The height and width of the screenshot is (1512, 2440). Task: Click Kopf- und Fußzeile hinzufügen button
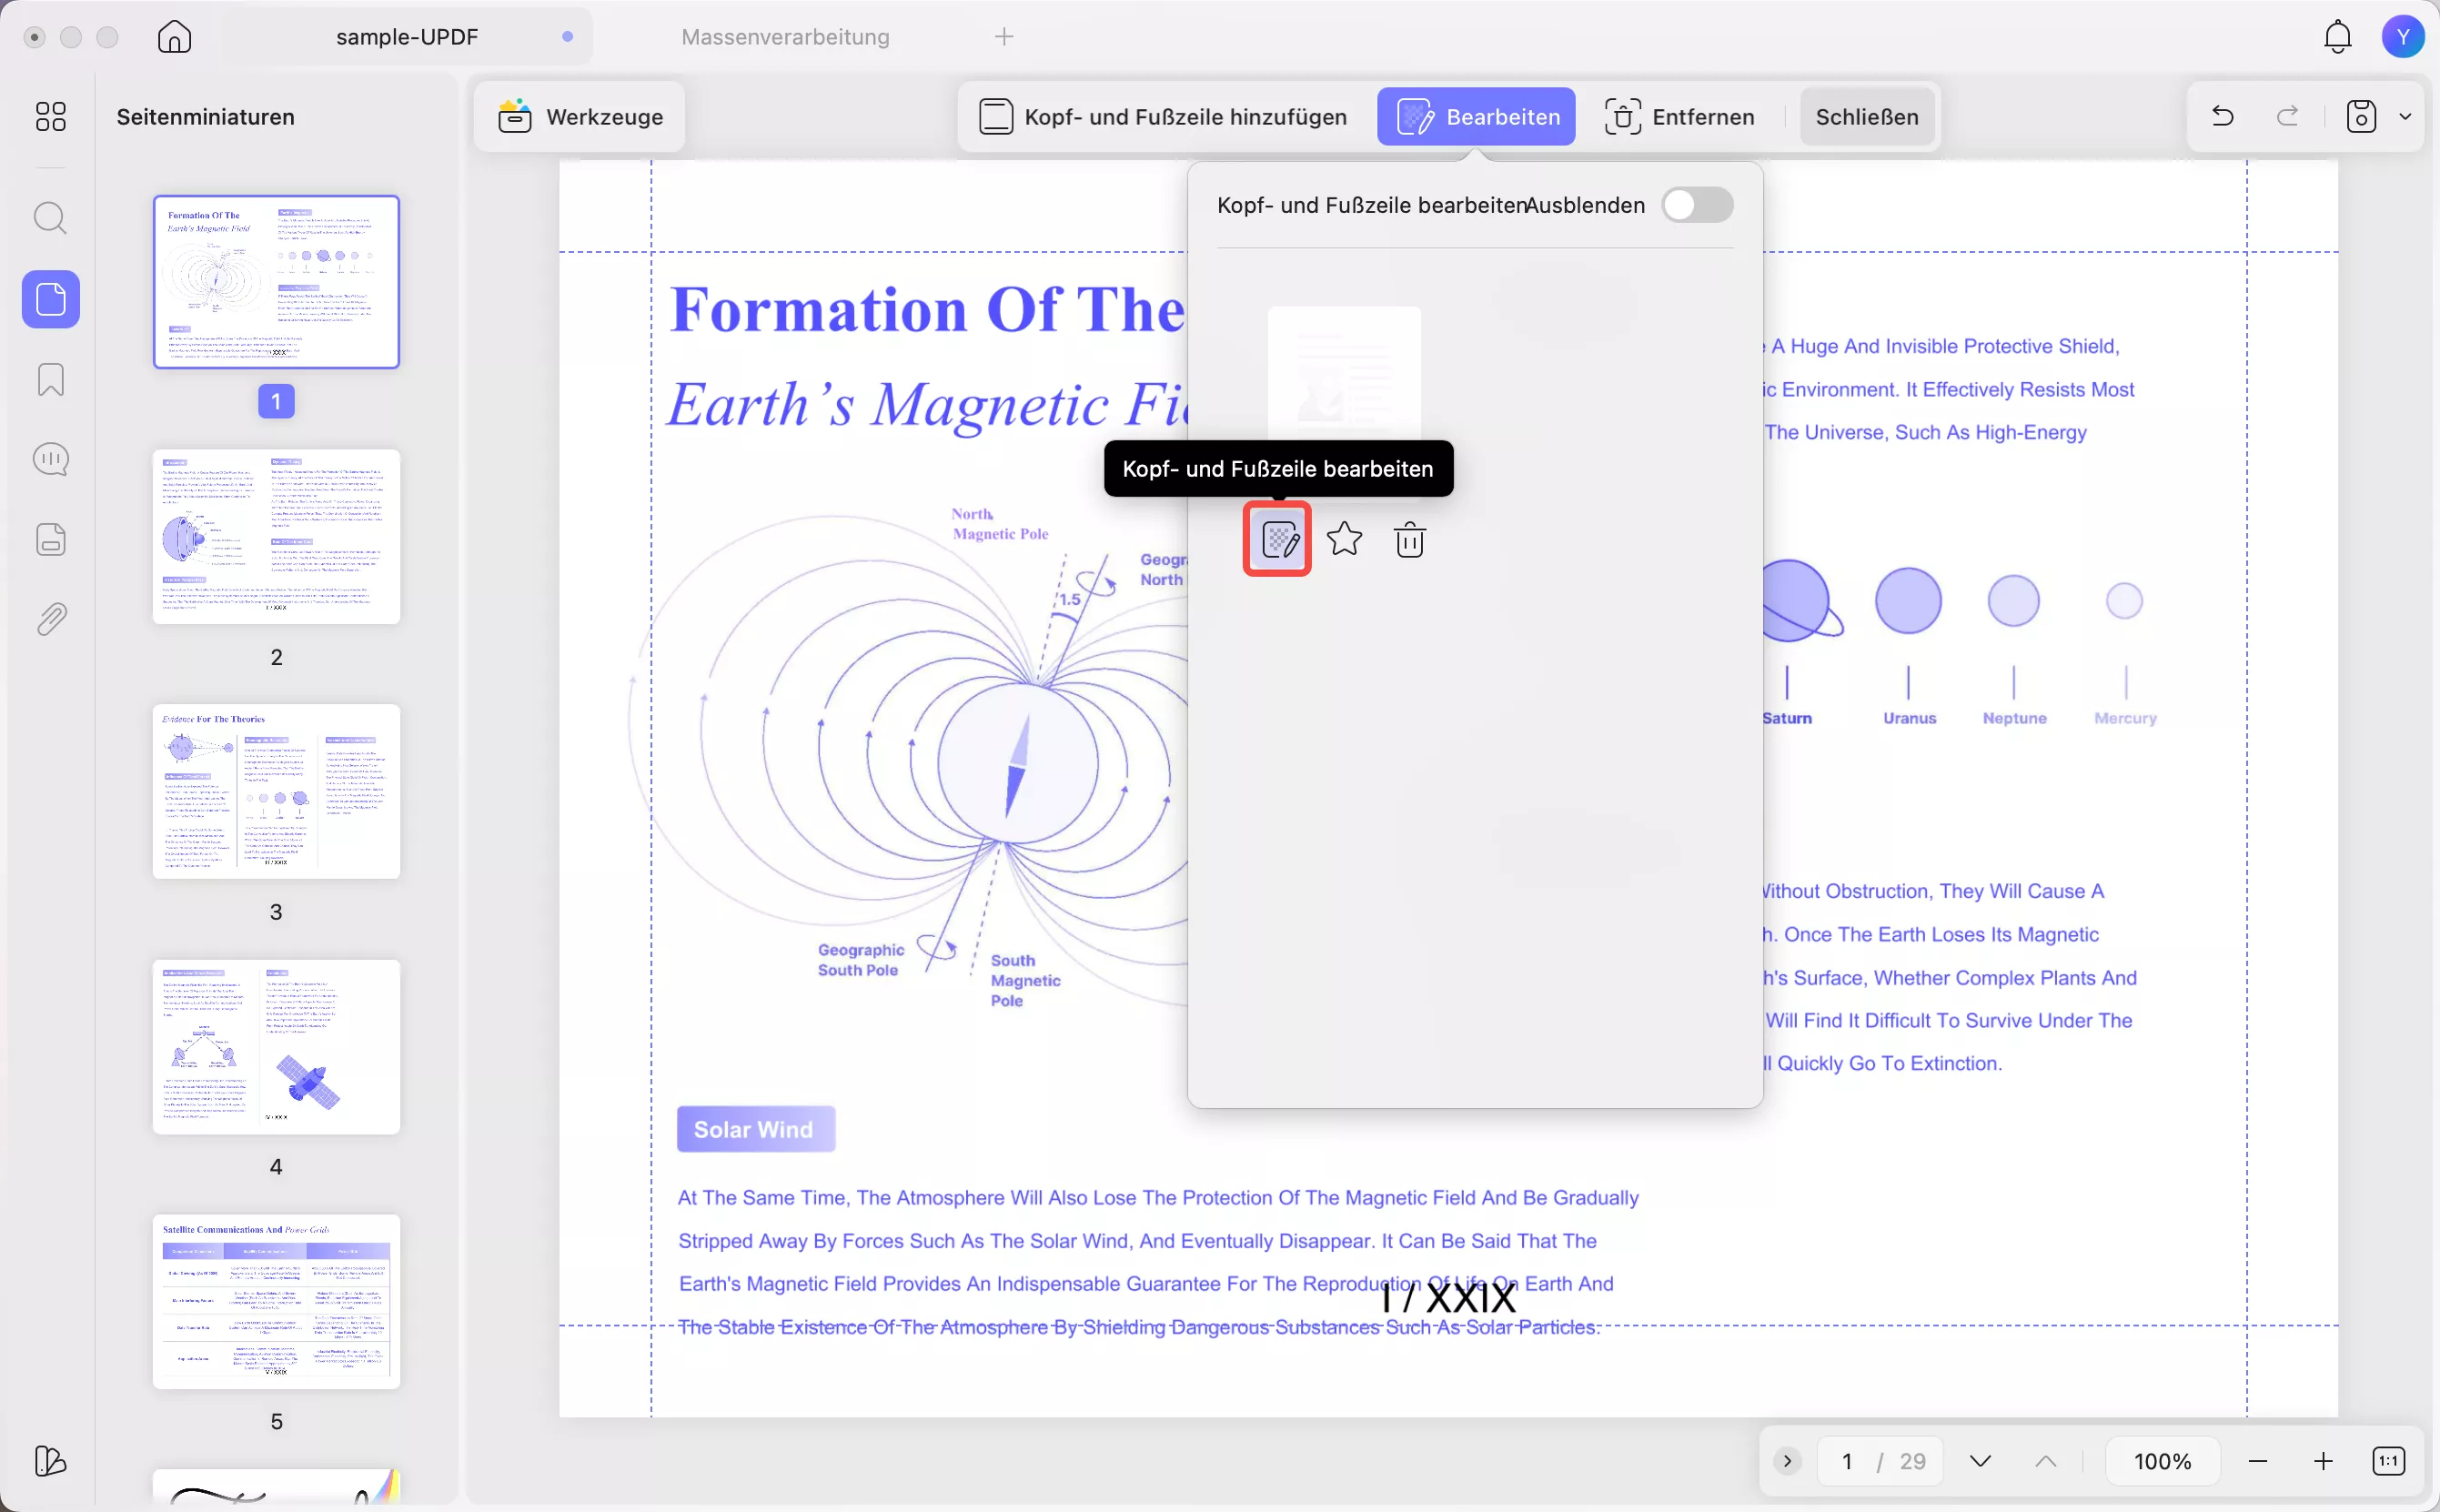click(1163, 117)
